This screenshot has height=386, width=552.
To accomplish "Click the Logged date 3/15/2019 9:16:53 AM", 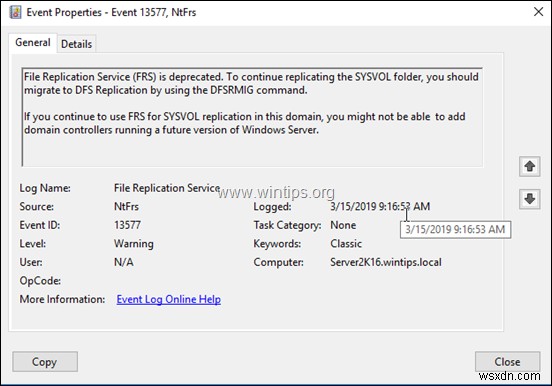I will [380, 206].
